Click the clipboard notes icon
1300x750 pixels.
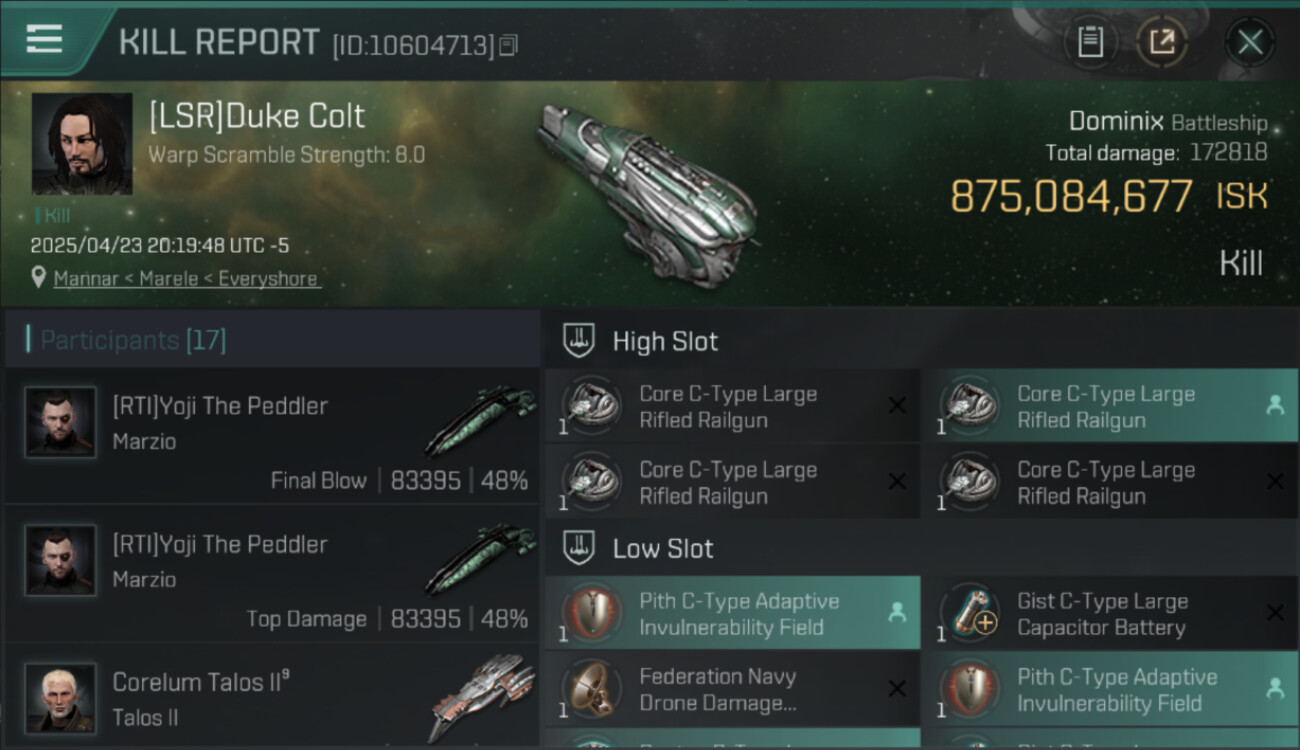point(1090,42)
